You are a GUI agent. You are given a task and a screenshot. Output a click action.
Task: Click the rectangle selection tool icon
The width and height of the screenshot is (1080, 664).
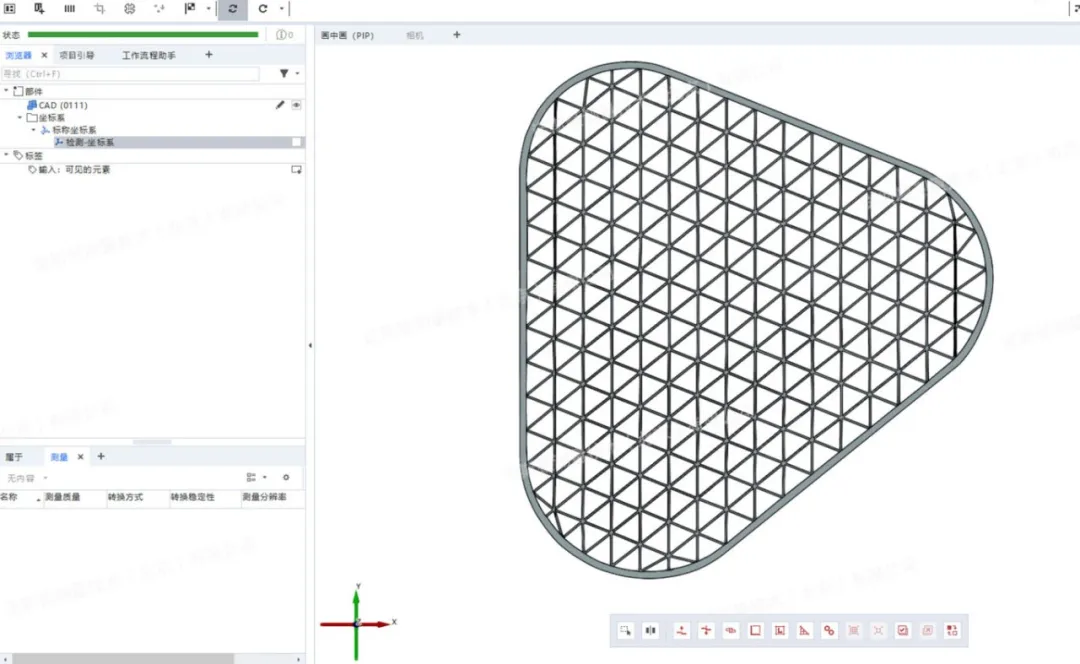tap(625, 630)
